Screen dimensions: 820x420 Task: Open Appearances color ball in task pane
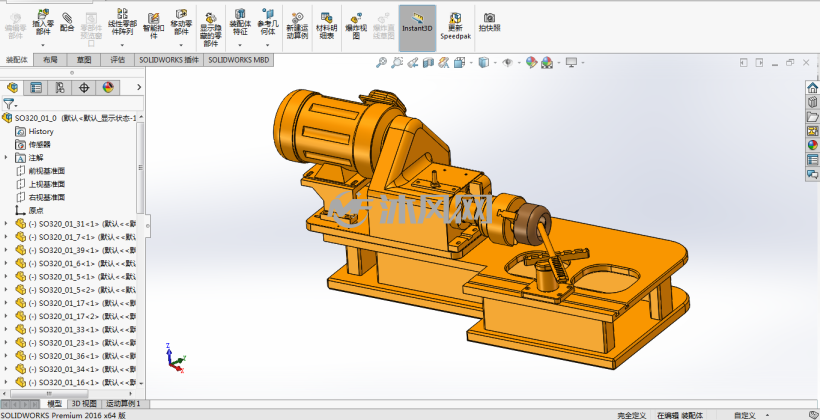coord(812,145)
